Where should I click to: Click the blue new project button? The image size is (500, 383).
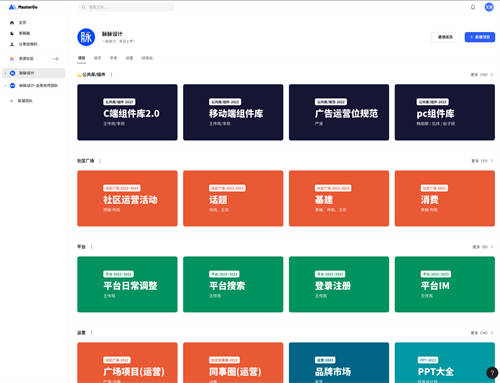pos(480,37)
